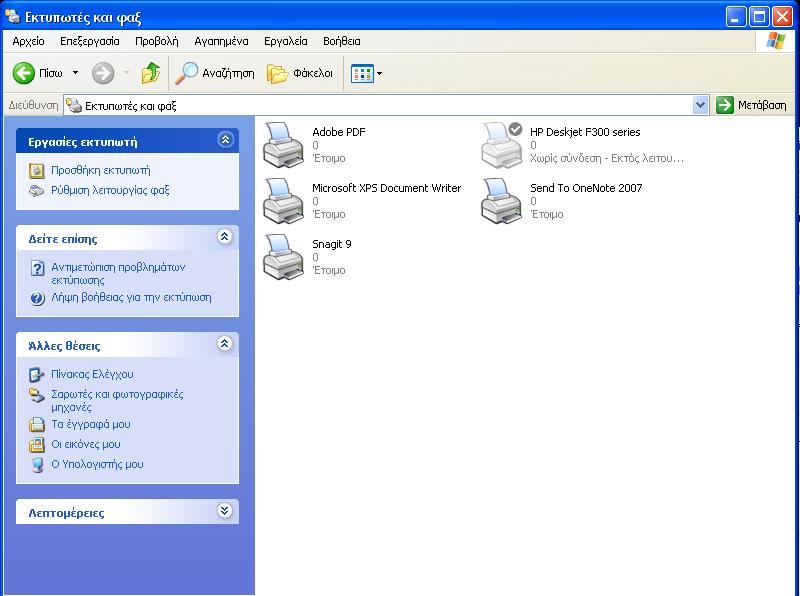Select the Send To OneNote 2007 printer icon

[502, 201]
